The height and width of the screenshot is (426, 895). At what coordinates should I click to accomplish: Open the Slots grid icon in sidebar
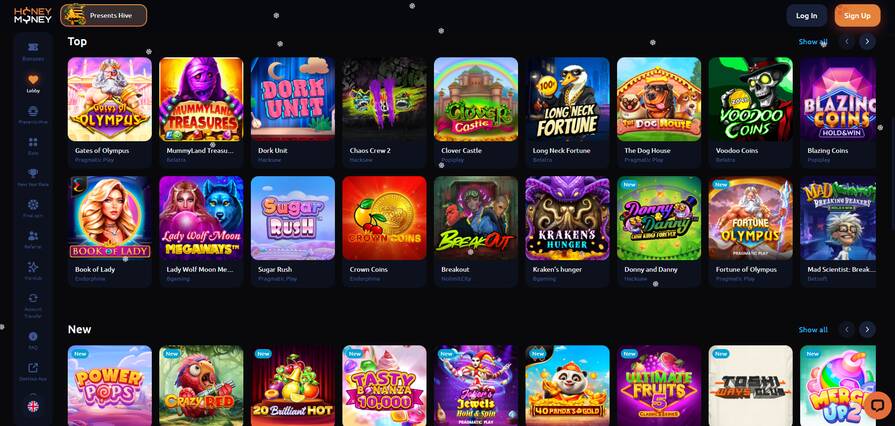coord(33,142)
